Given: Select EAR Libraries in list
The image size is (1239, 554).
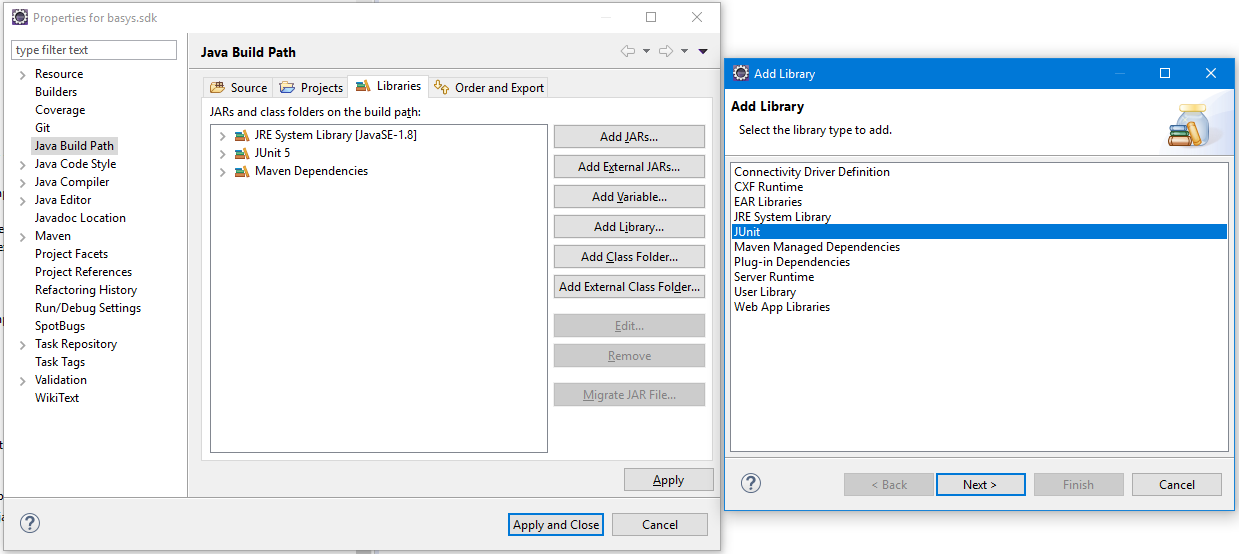Looking at the screenshot, I should (x=979, y=202).
